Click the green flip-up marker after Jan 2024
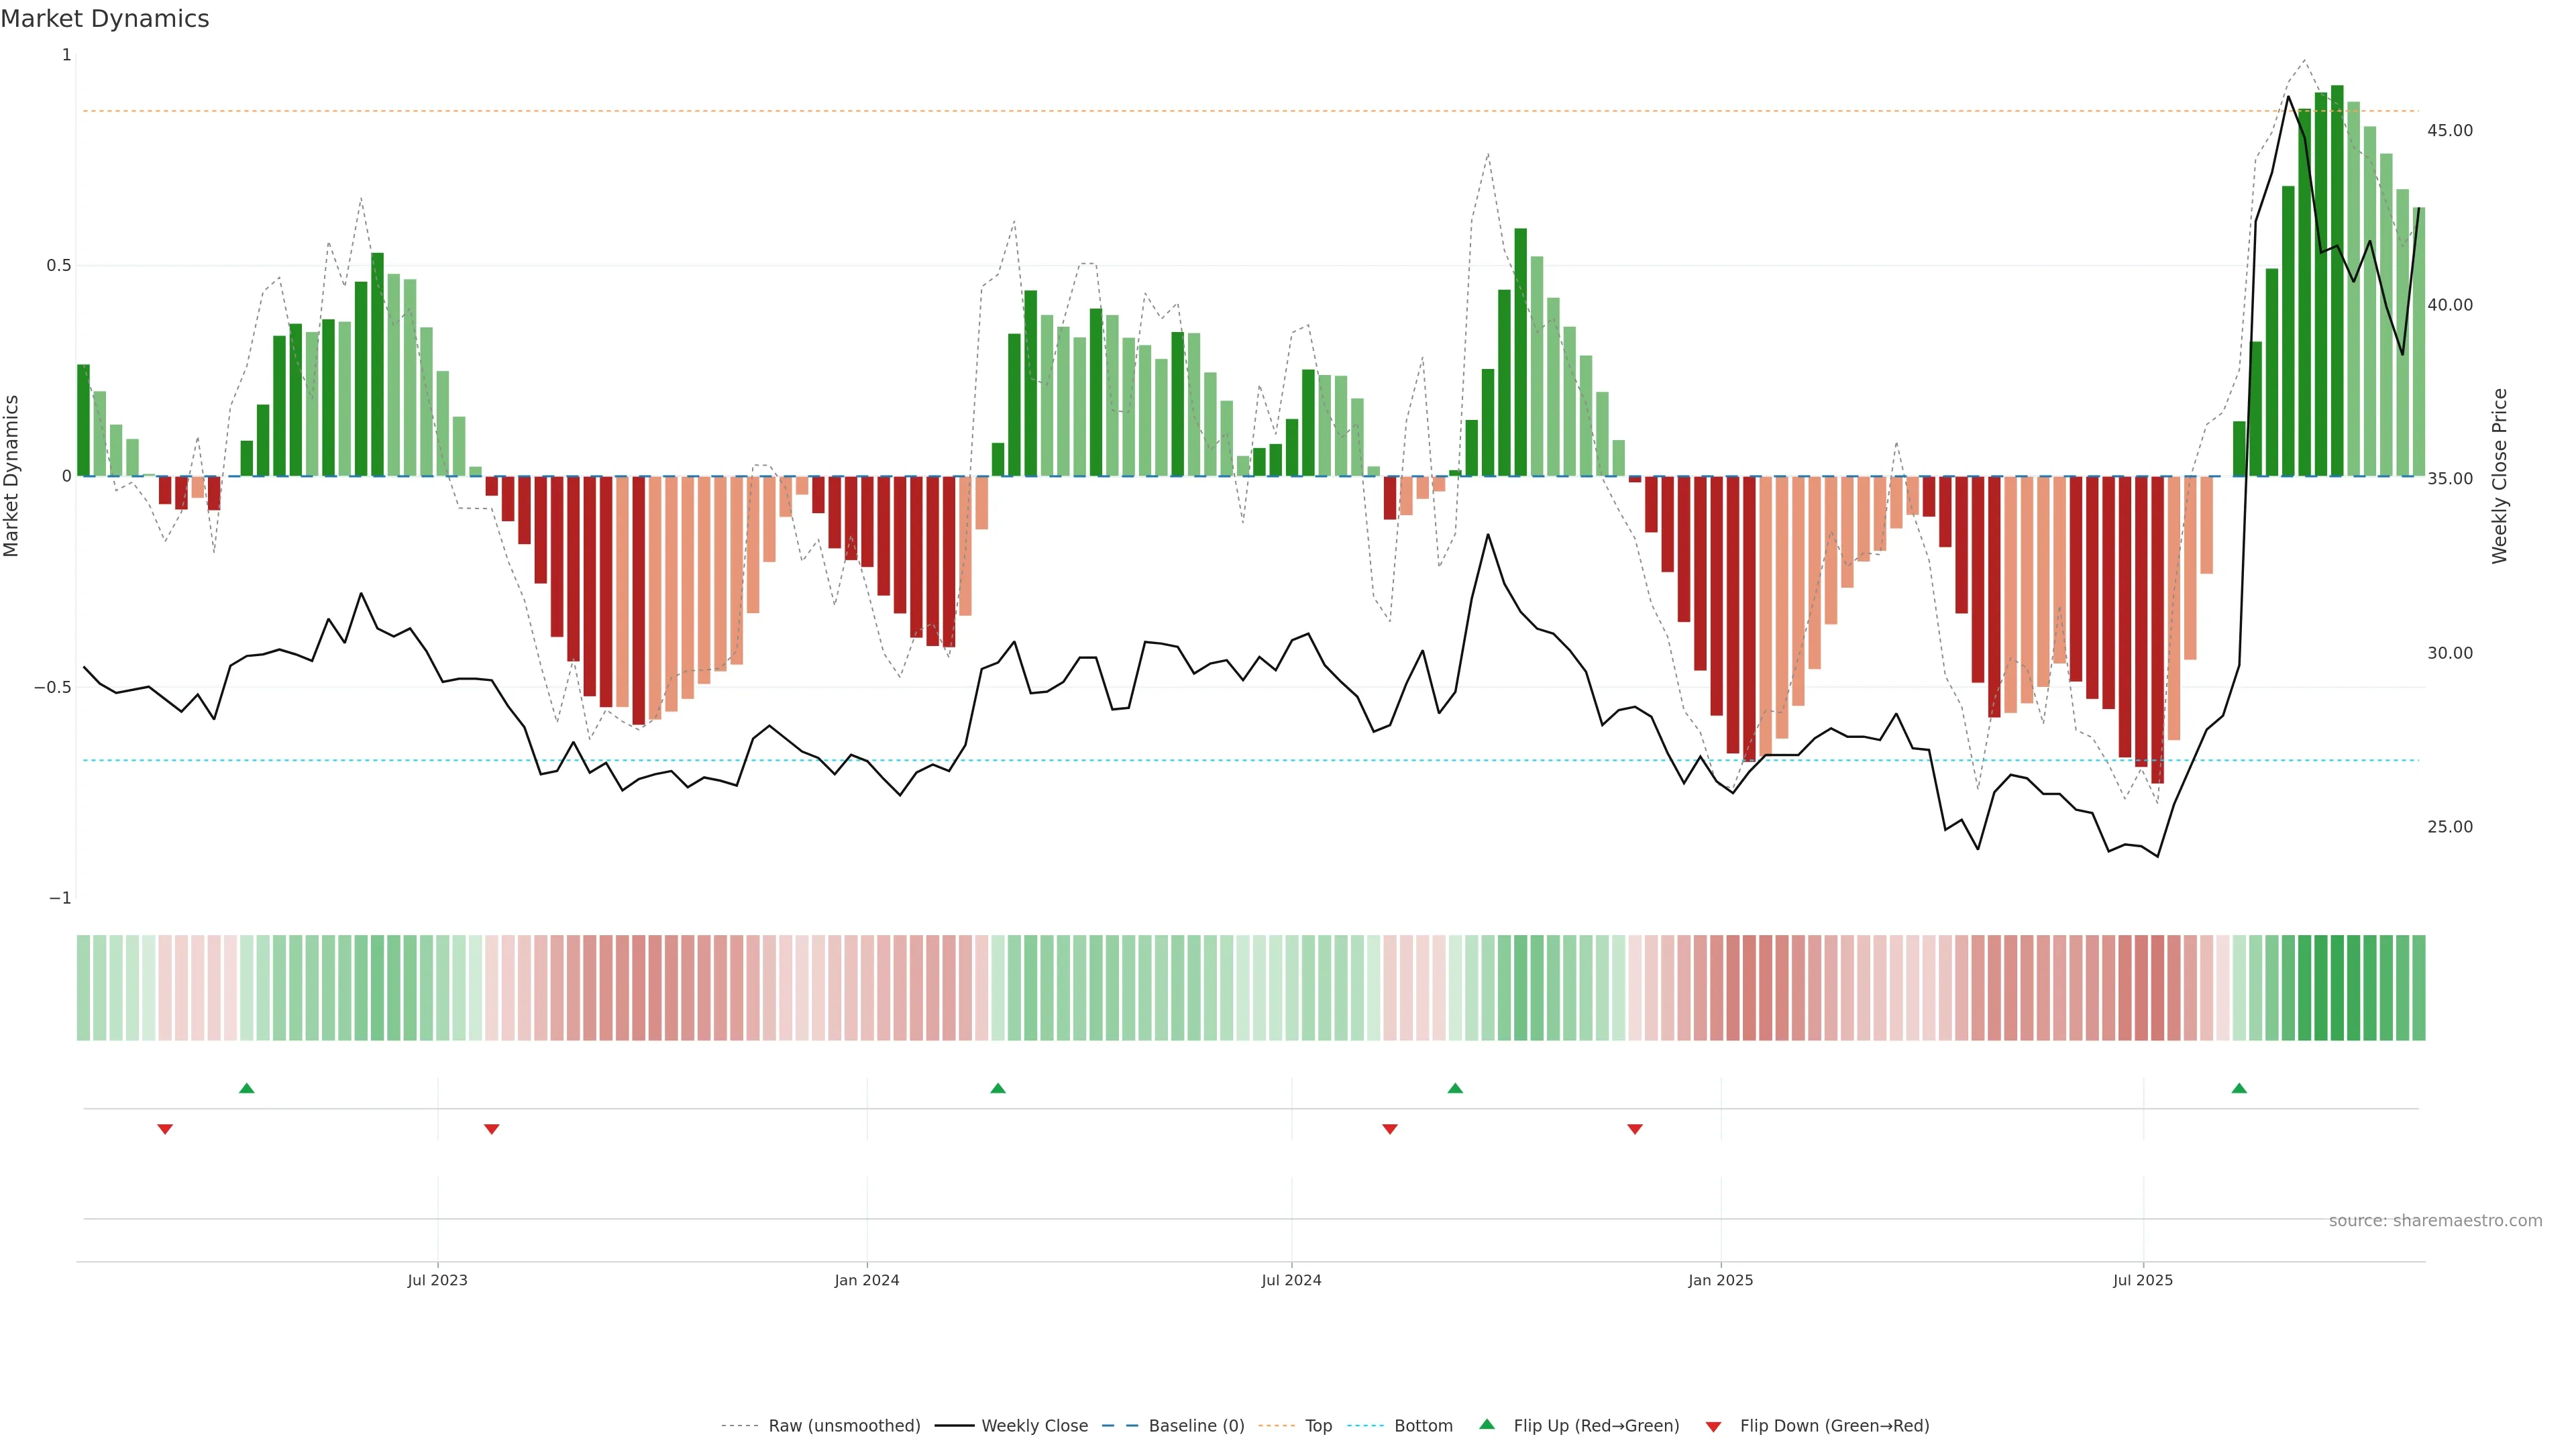This screenshot has width=2576, height=1449. 998,1088
